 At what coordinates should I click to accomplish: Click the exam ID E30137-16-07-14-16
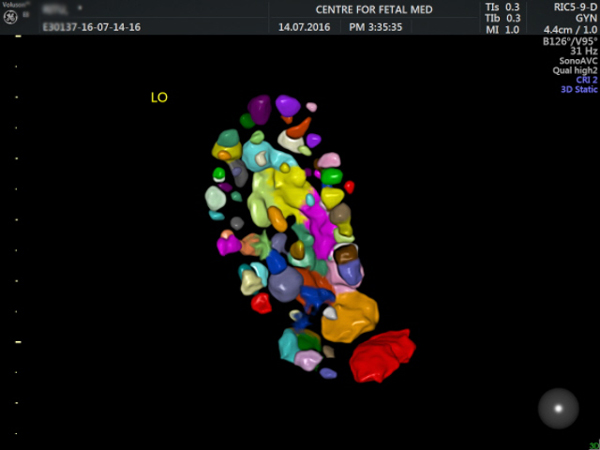click(x=91, y=27)
